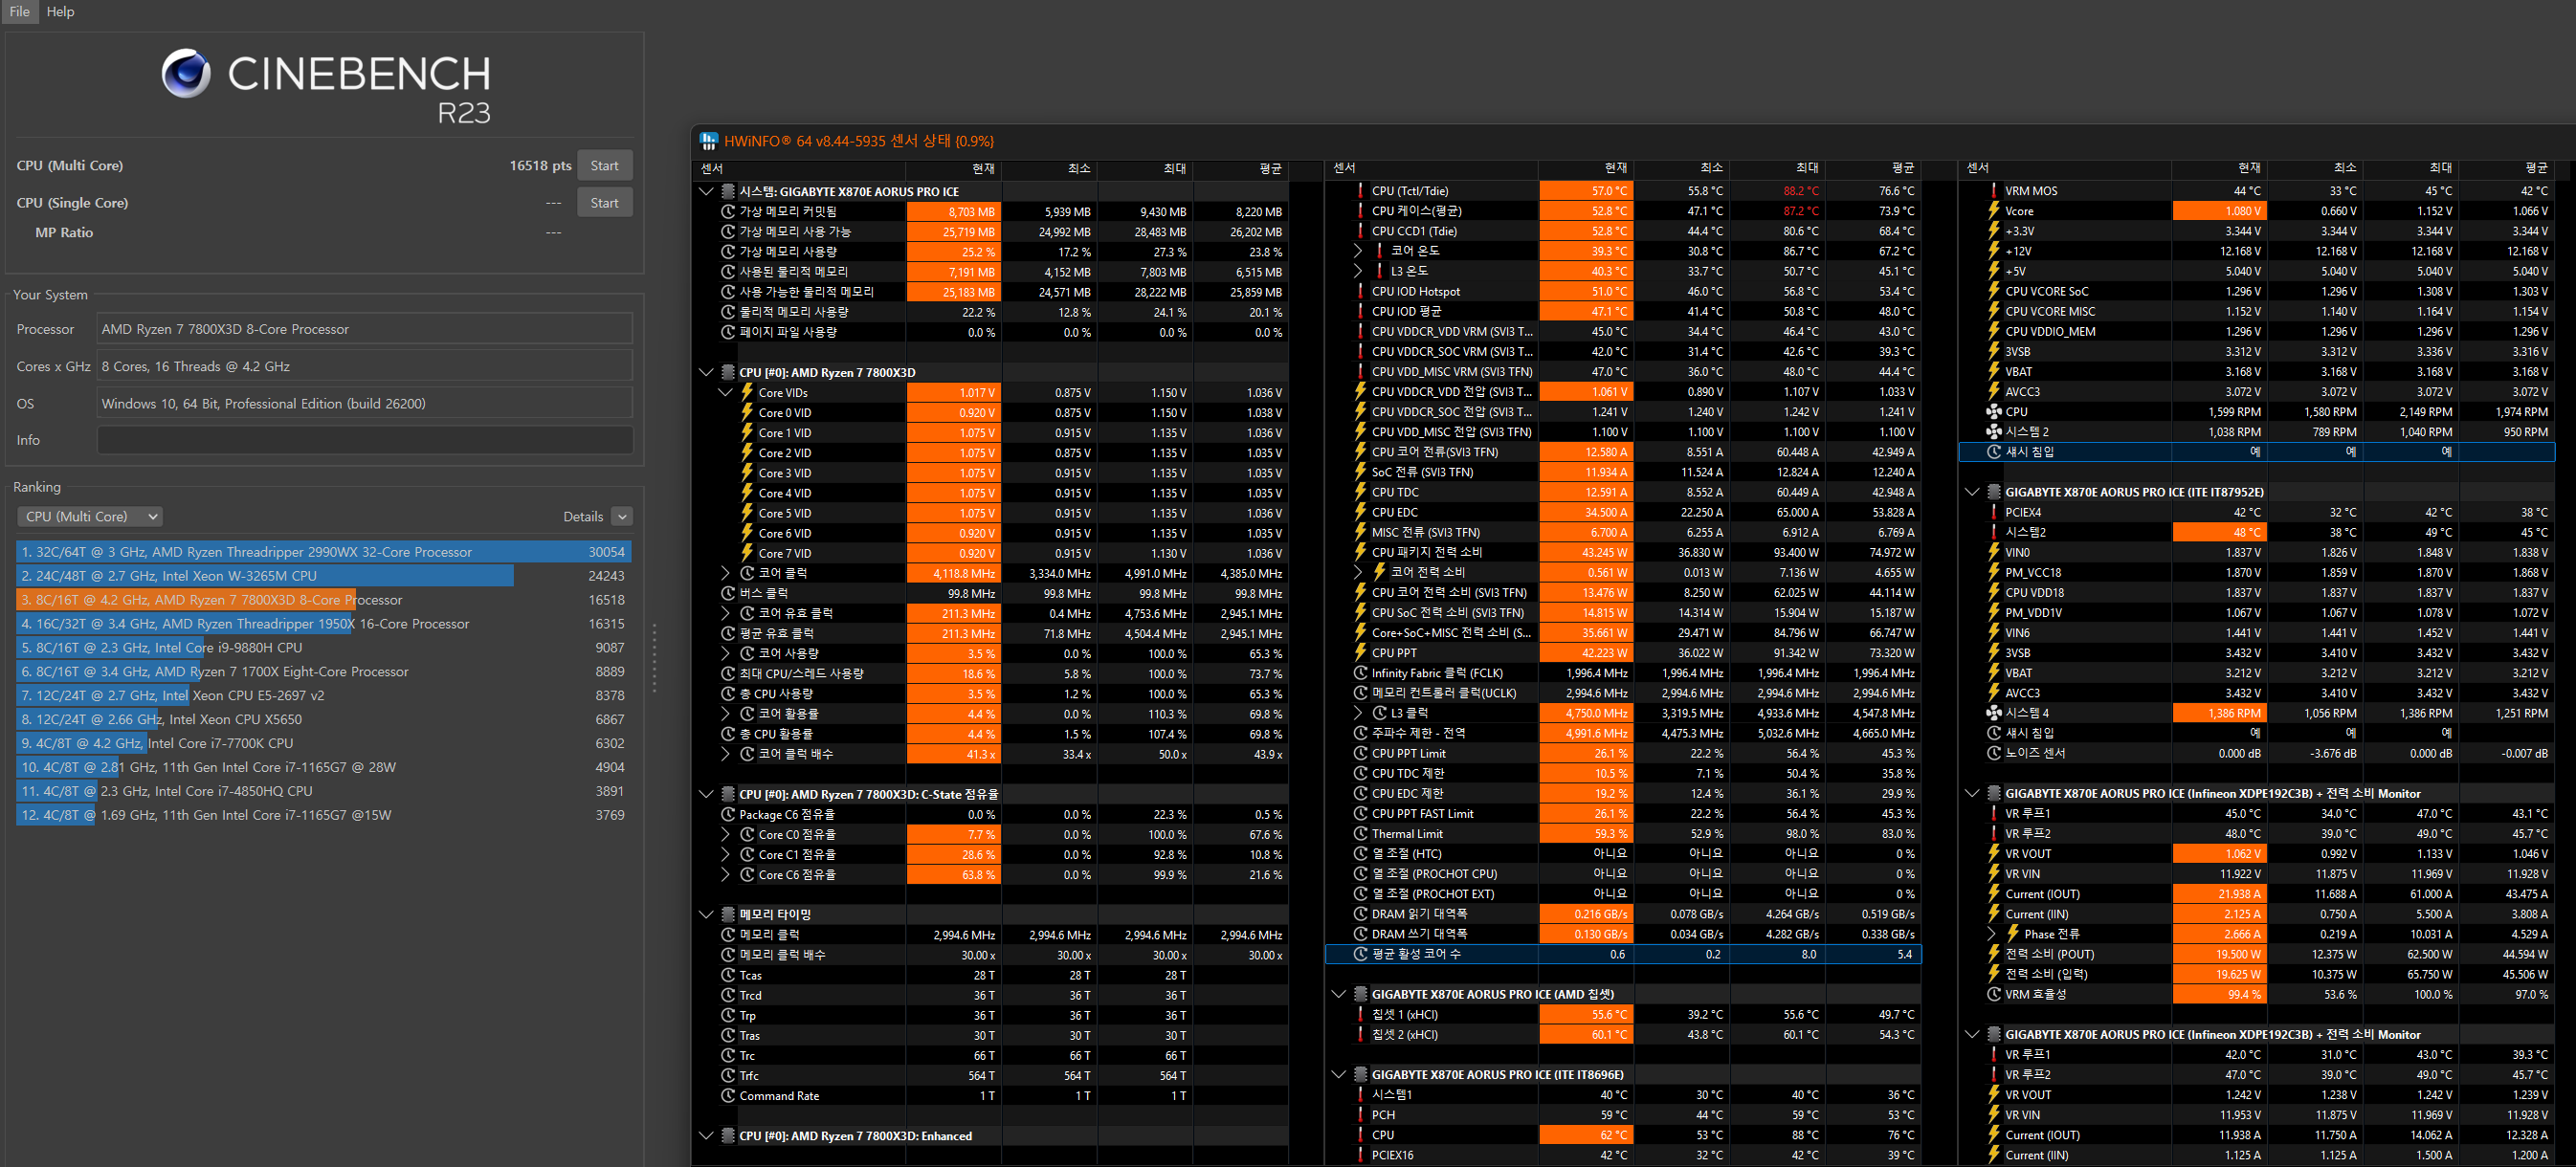Open the ranking Details dropdown arrow
The width and height of the screenshot is (2576, 1167).
point(622,516)
